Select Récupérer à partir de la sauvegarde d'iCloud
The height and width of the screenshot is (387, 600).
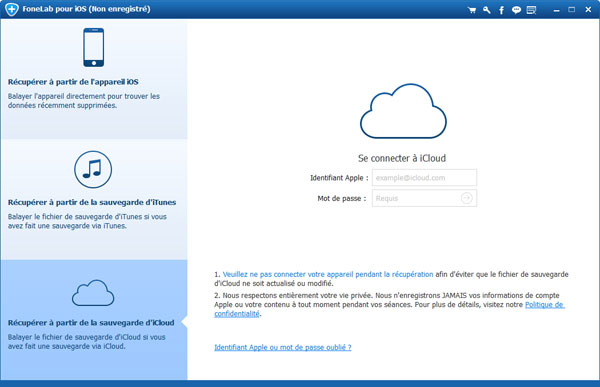(x=91, y=323)
